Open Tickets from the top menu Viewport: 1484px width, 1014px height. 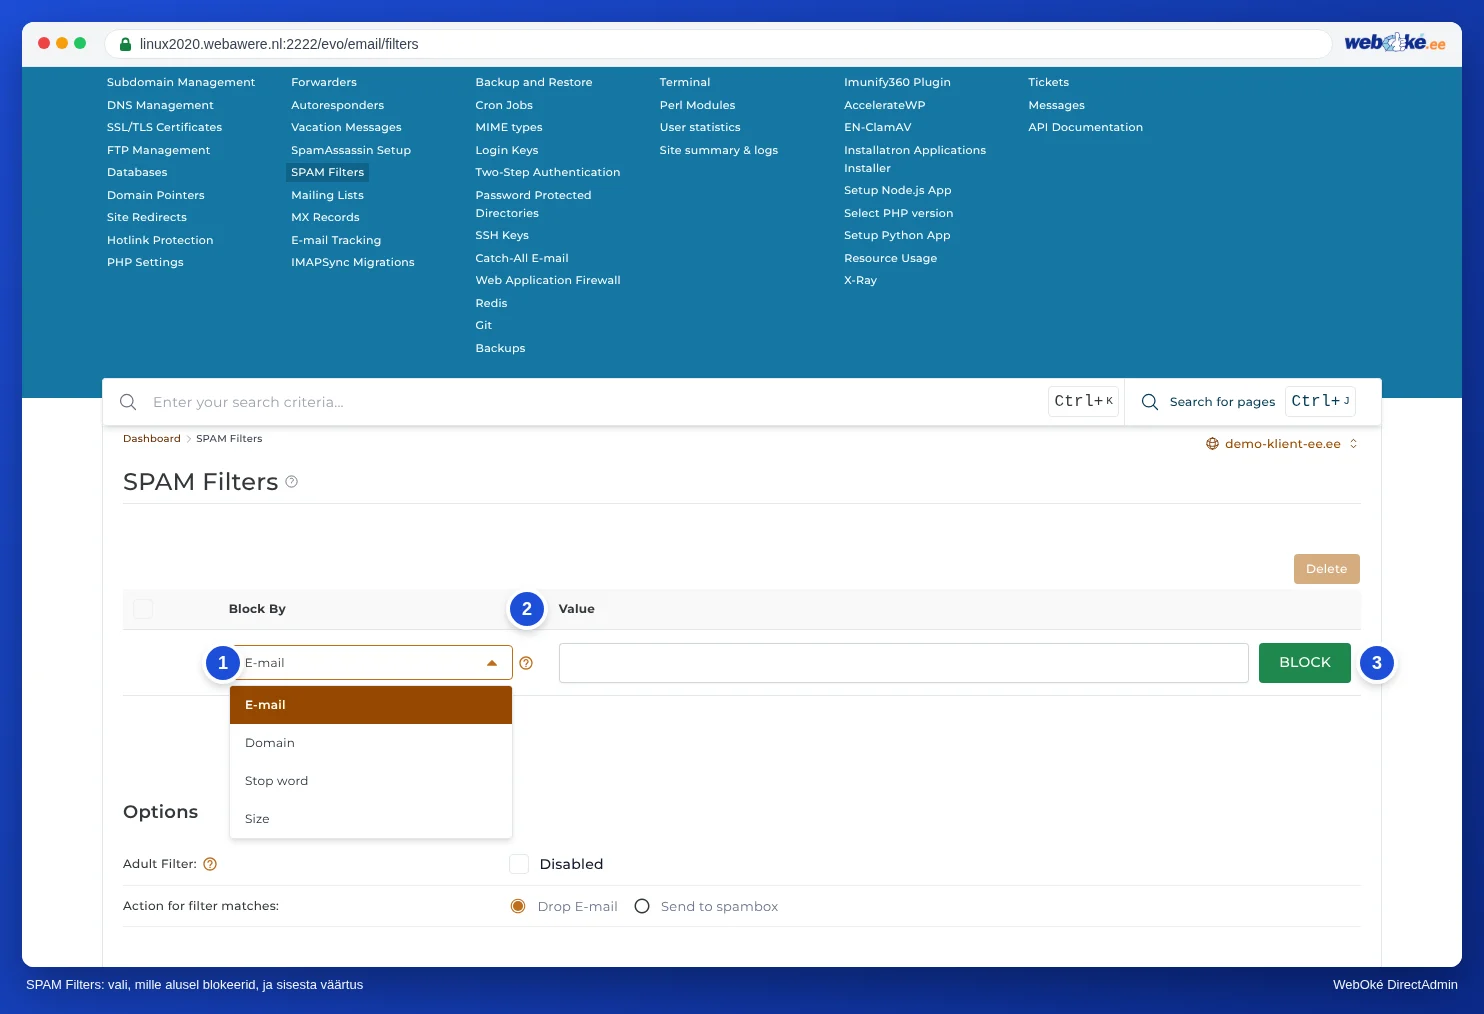pyautogui.click(x=1048, y=82)
